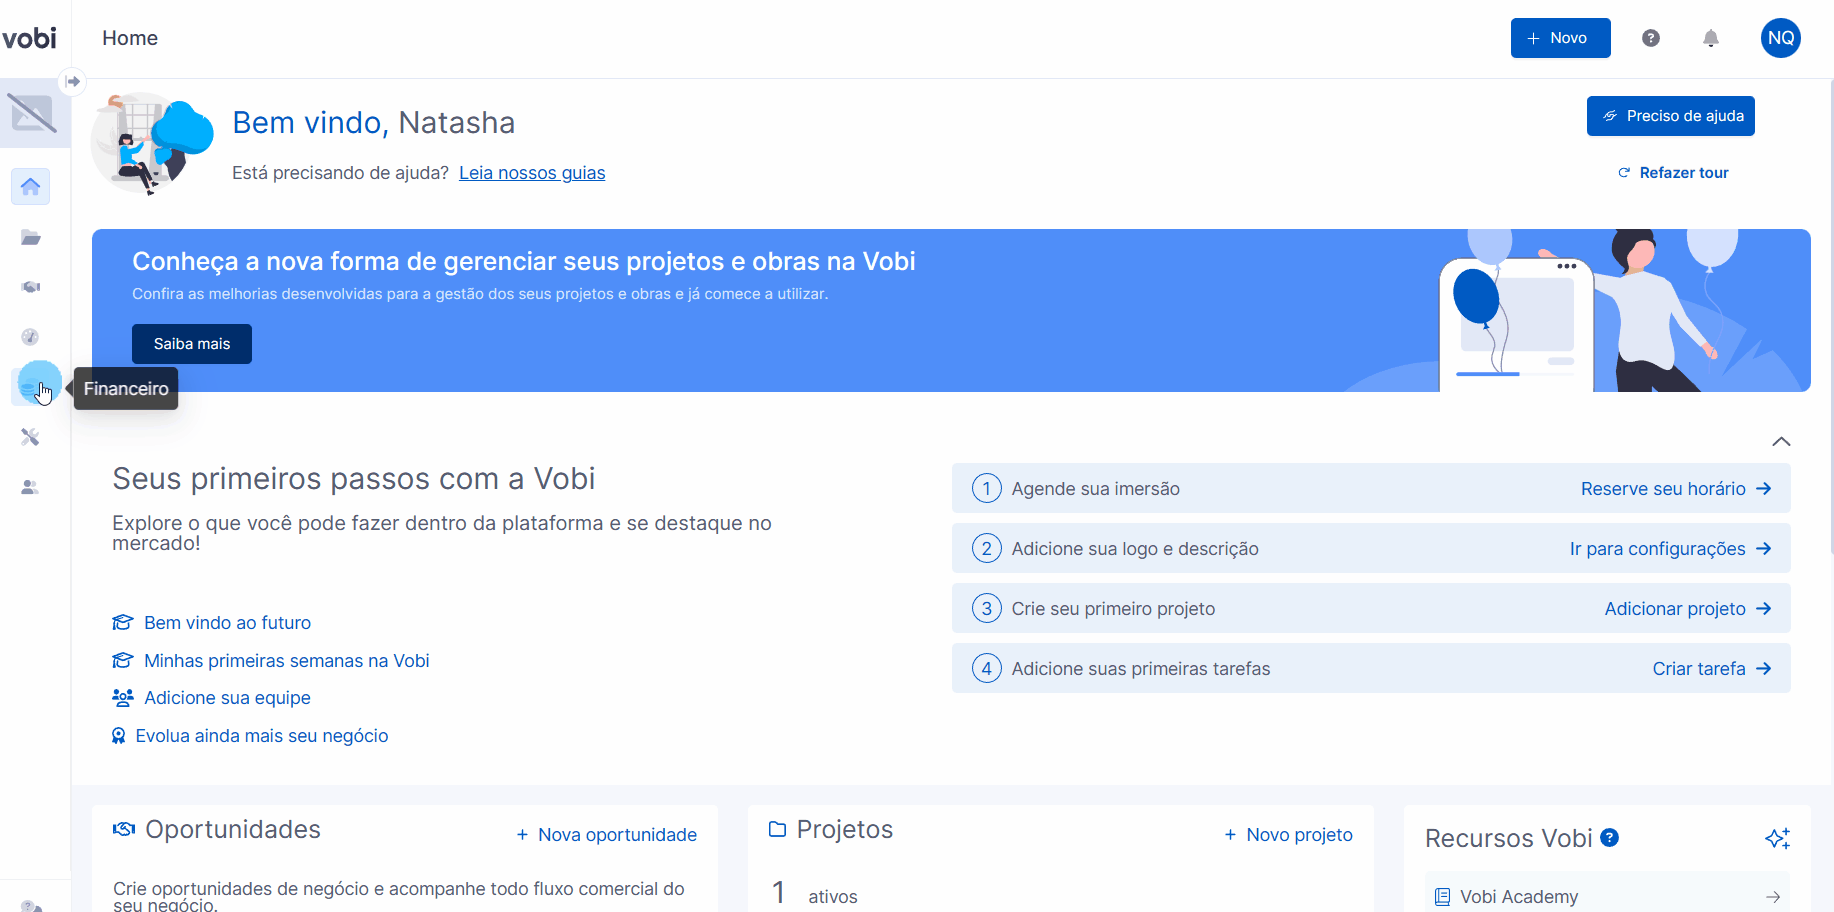Click Novo projeto
Image resolution: width=1834 pixels, height=912 pixels.
(x=1288, y=835)
